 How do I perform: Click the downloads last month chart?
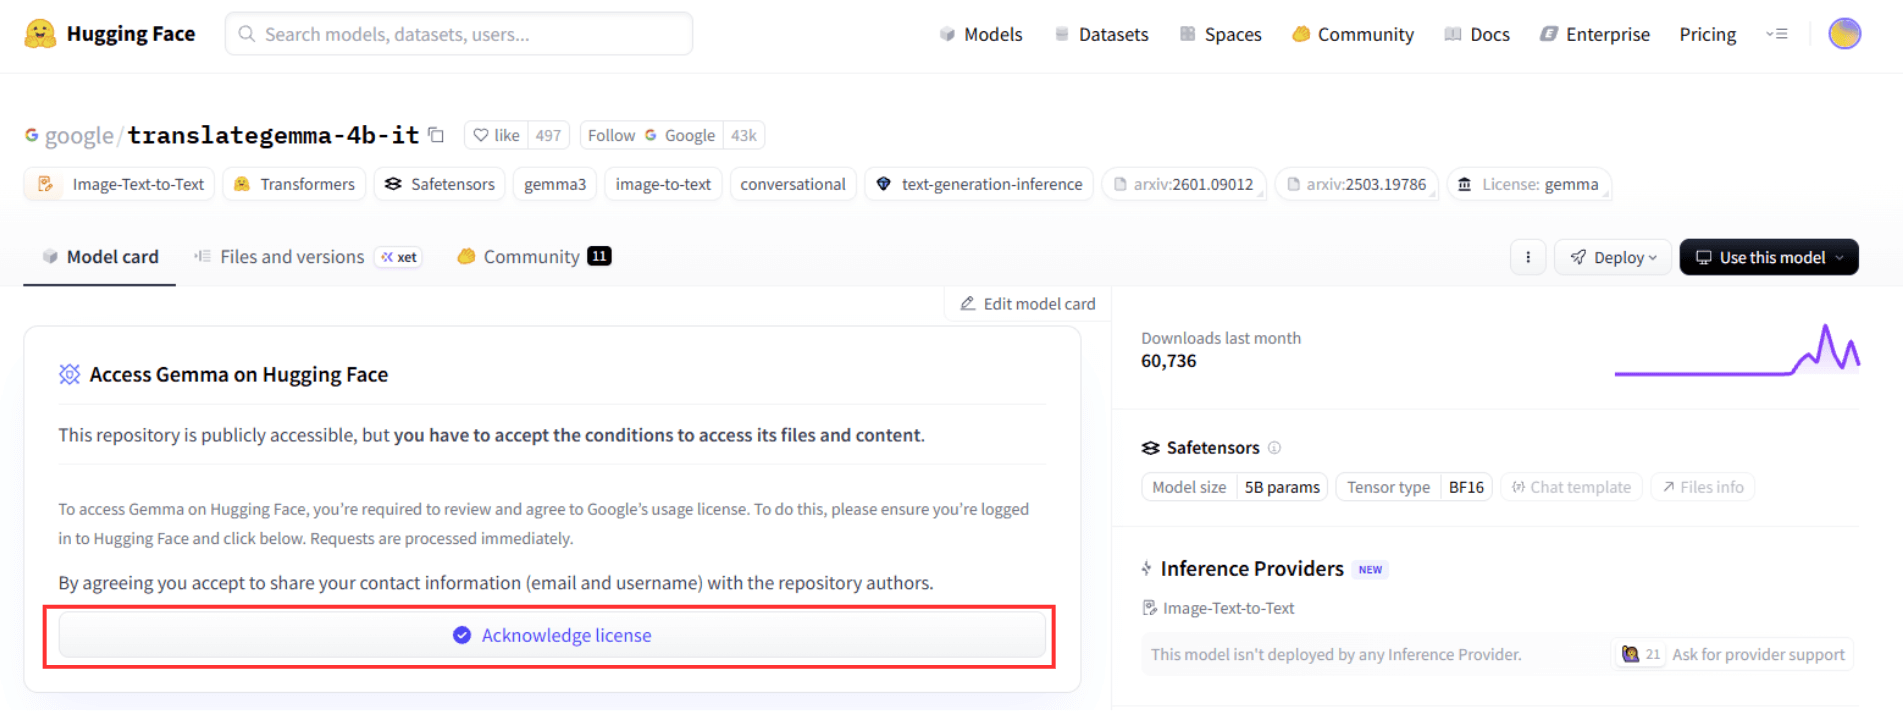tap(1736, 352)
